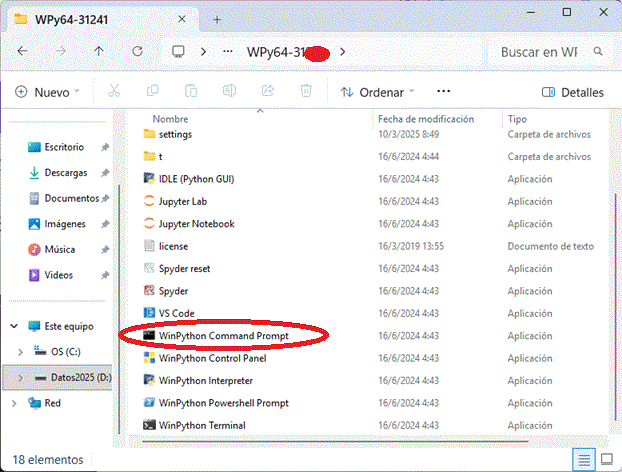Click the WinPython Command Prompt icon
Screen dimensions: 622x472
(x=150, y=336)
